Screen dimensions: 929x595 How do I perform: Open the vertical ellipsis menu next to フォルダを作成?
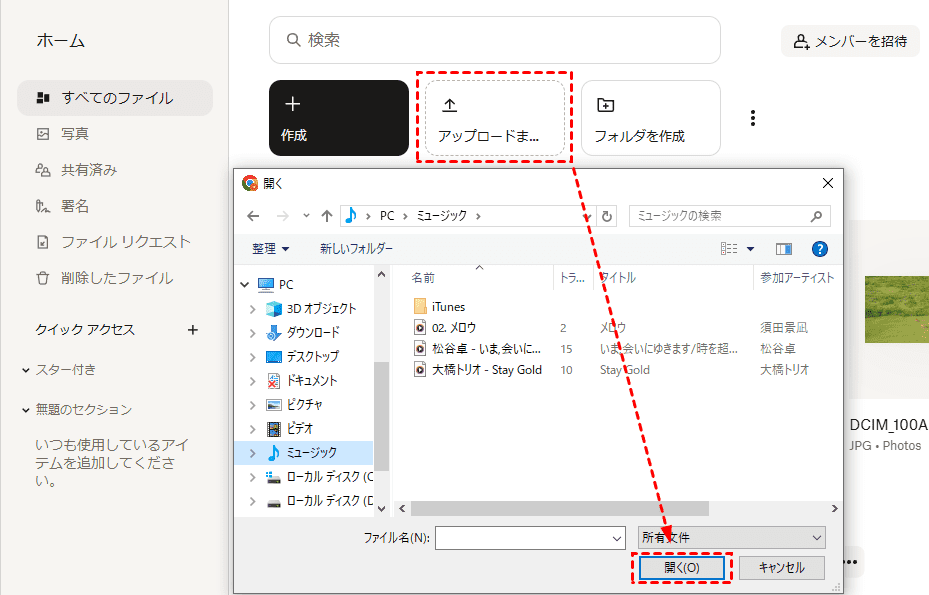[752, 117]
